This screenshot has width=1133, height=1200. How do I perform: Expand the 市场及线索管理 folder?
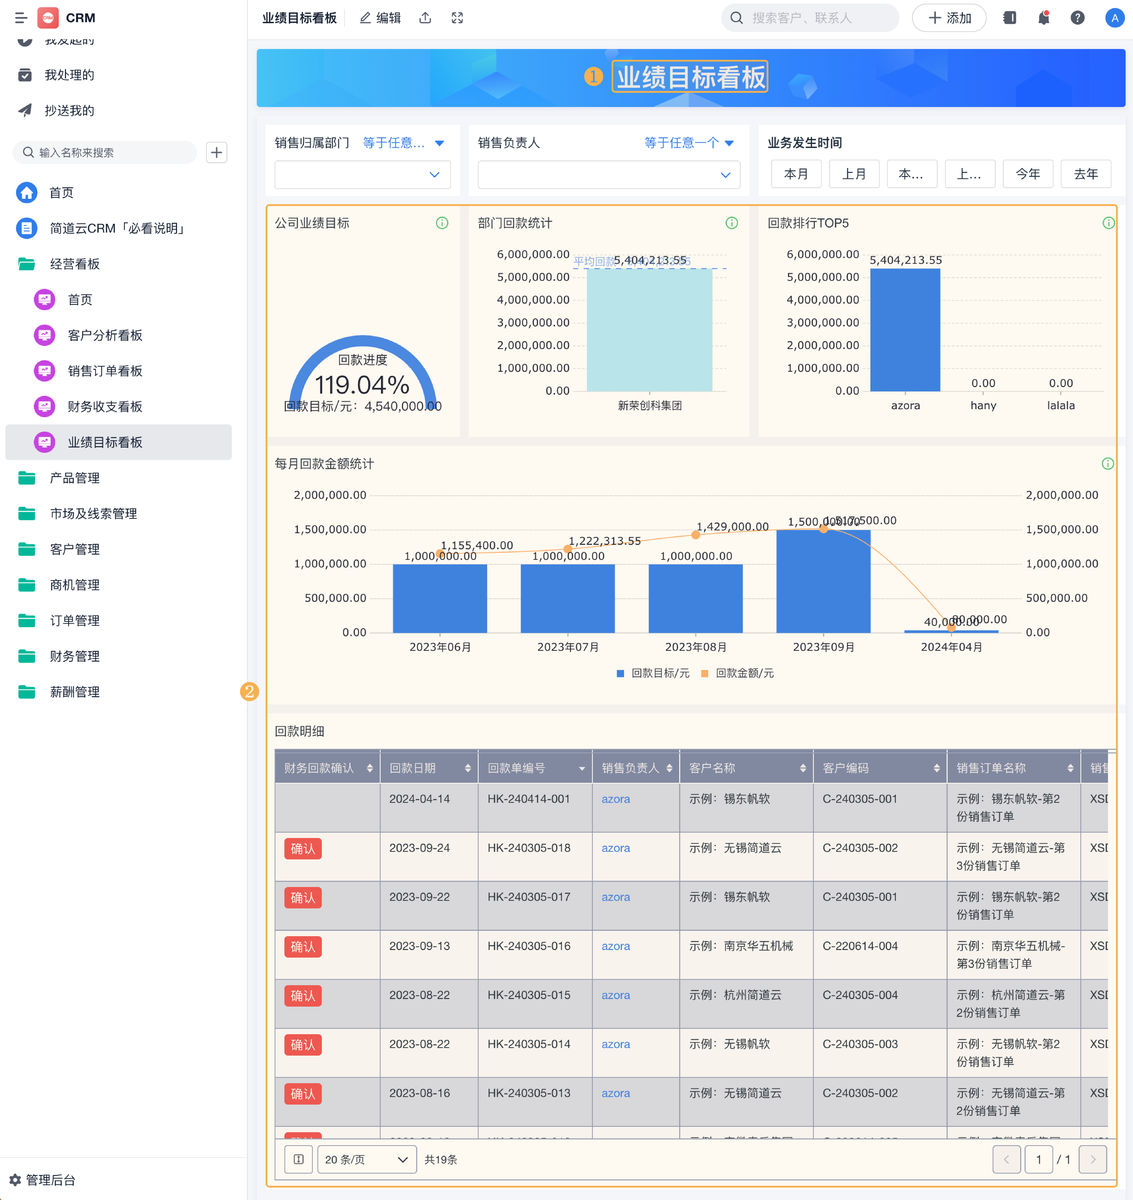click(x=118, y=514)
